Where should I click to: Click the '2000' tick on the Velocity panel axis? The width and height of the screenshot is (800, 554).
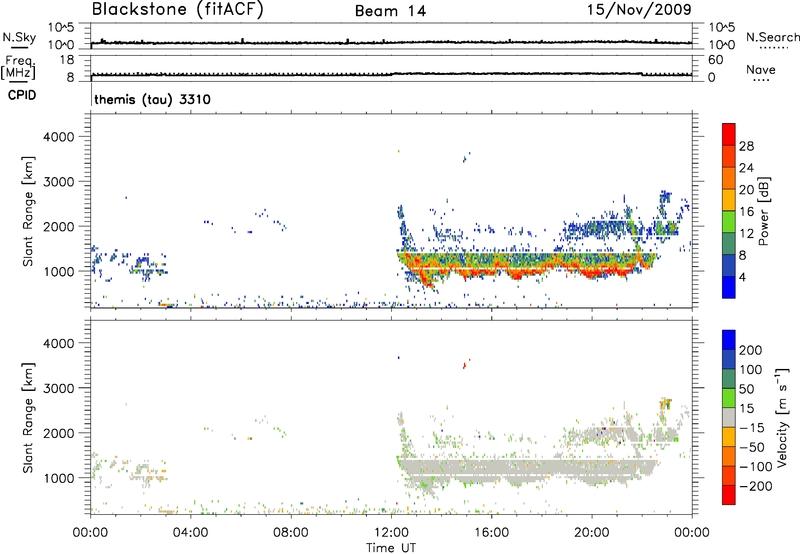(59, 433)
